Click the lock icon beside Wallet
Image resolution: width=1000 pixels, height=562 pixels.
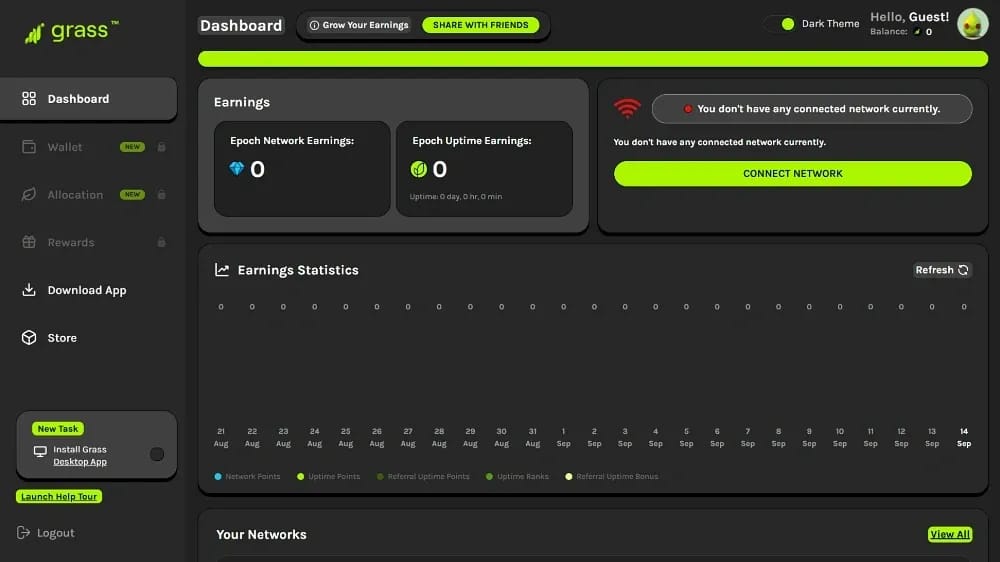click(161, 147)
